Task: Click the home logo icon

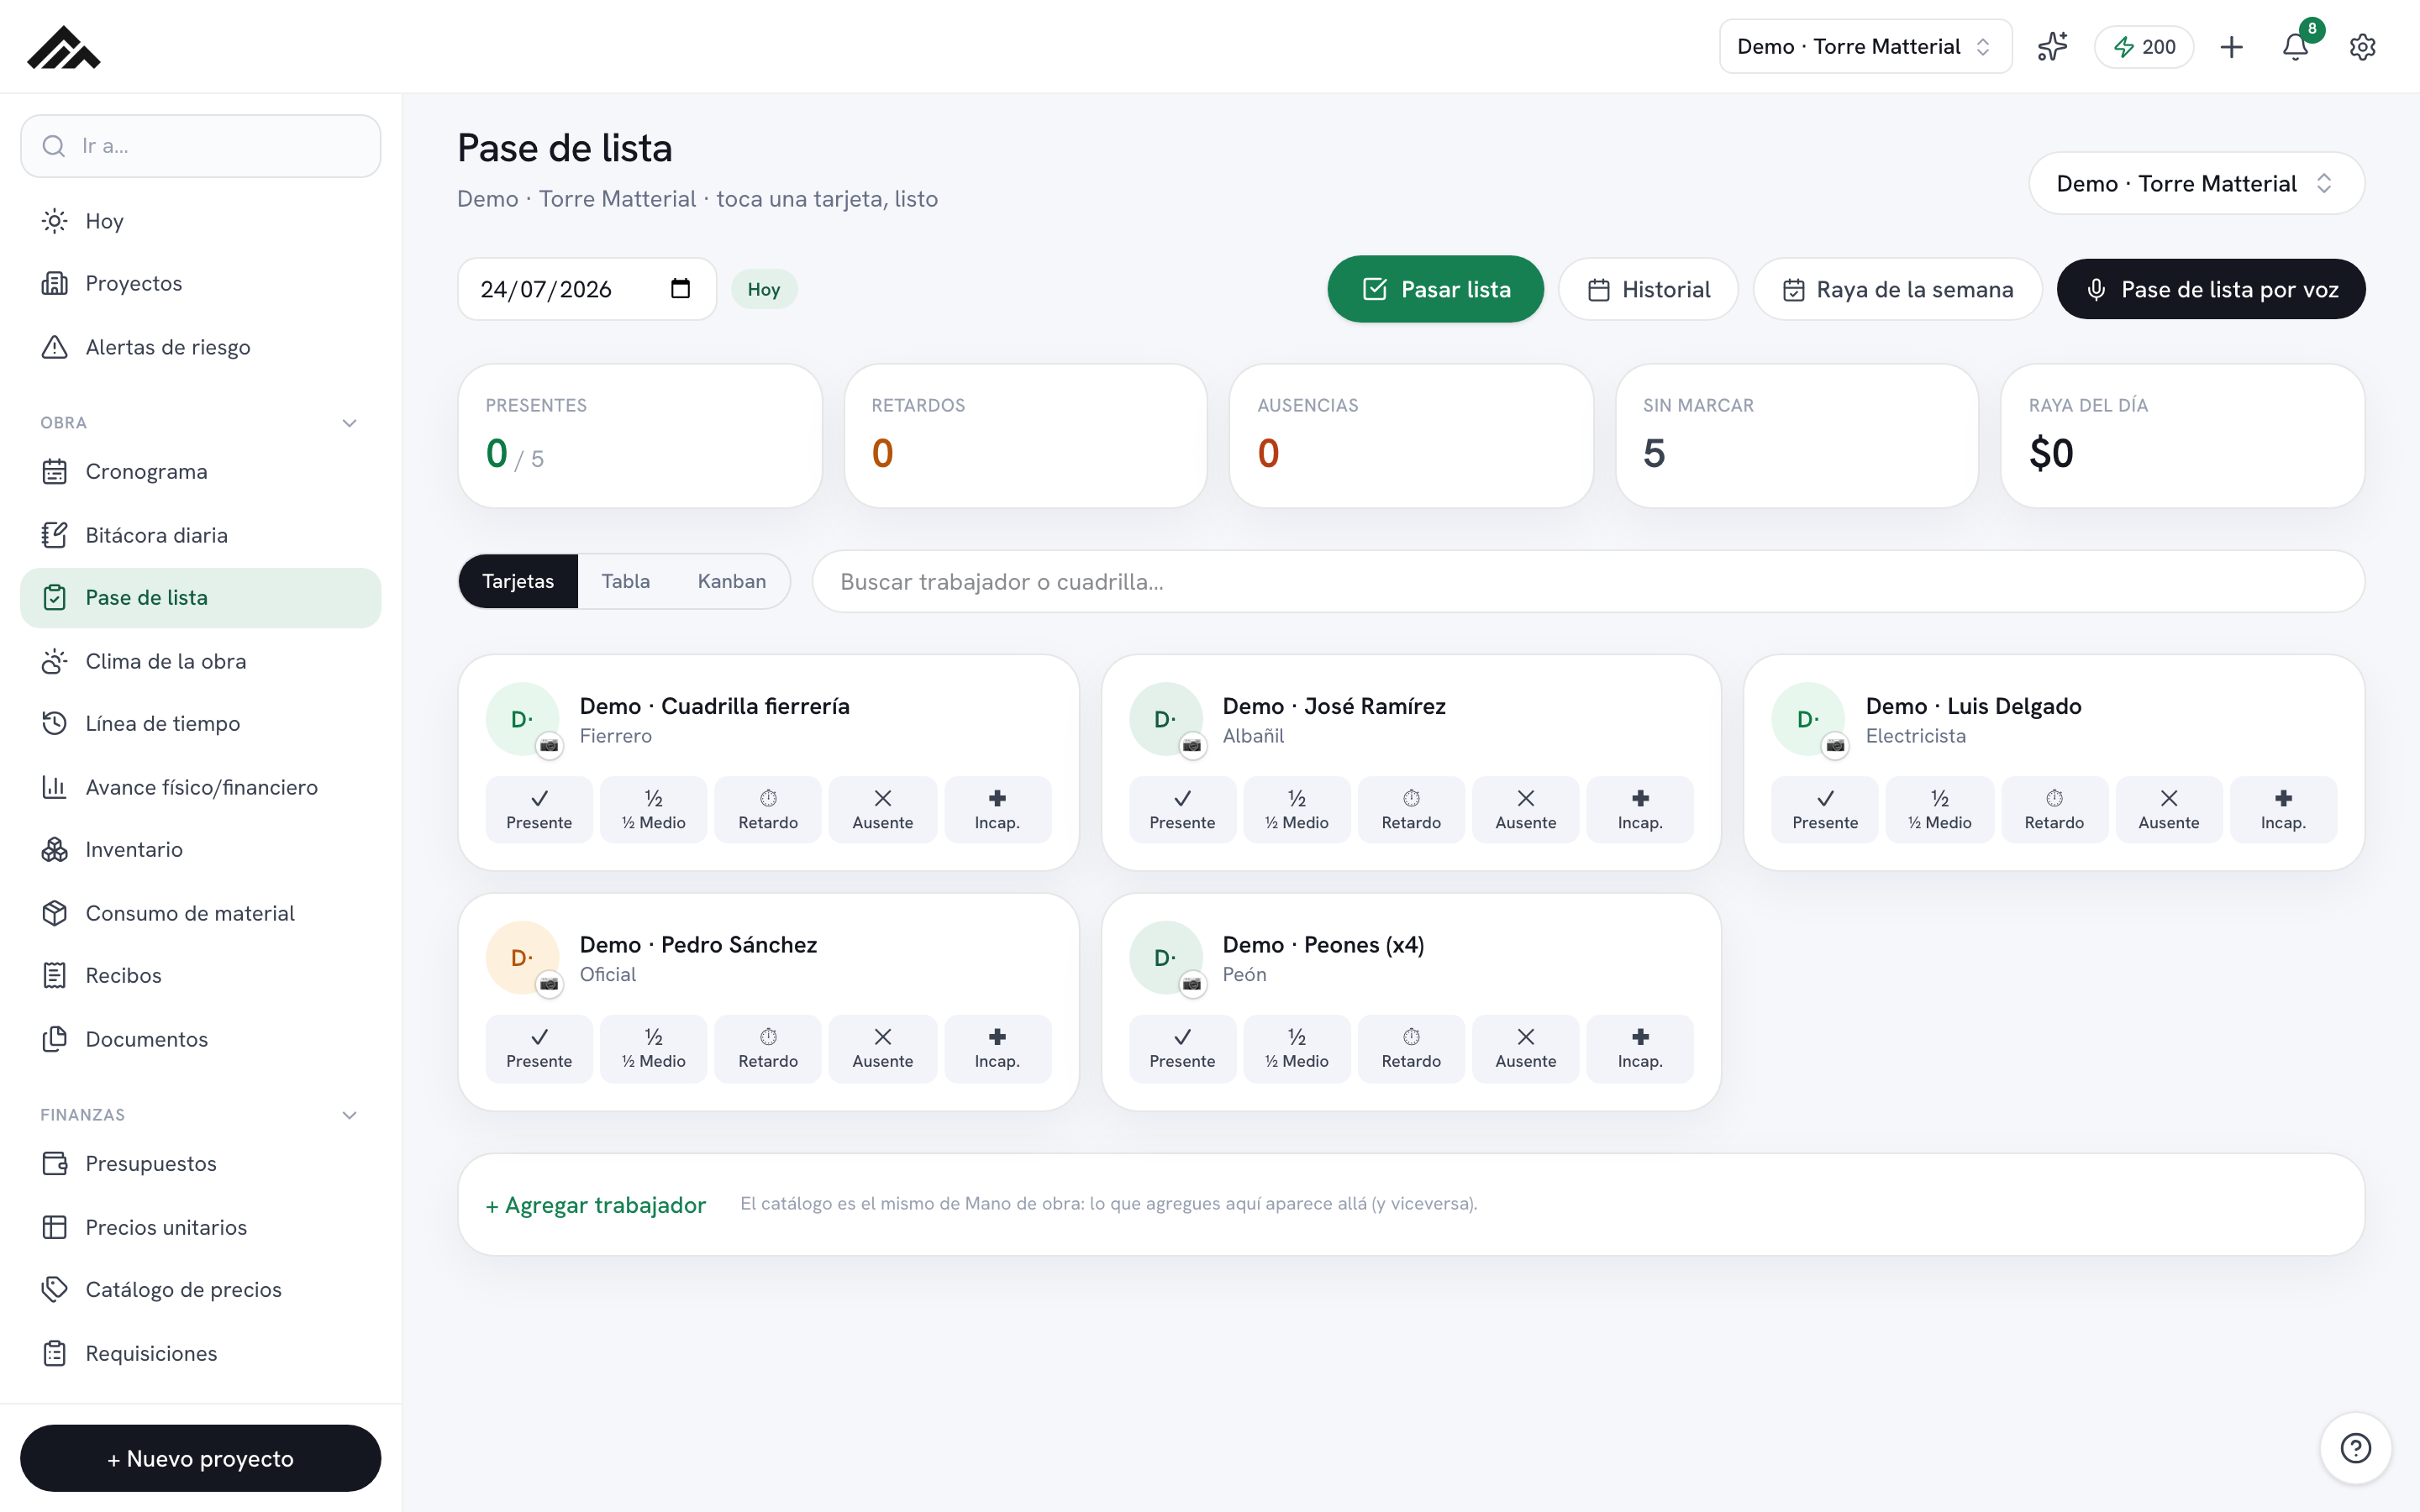Action: [64, 47]
